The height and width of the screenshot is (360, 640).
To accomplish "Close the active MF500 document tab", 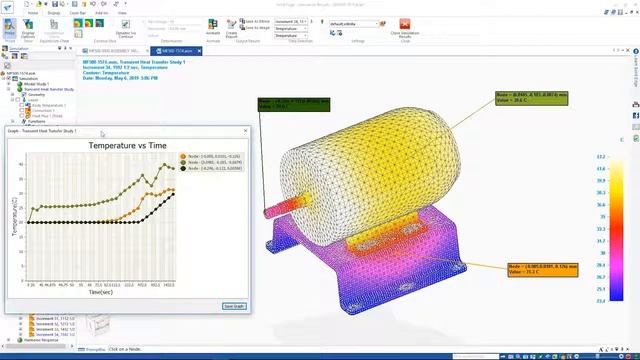I will point(199,51).
